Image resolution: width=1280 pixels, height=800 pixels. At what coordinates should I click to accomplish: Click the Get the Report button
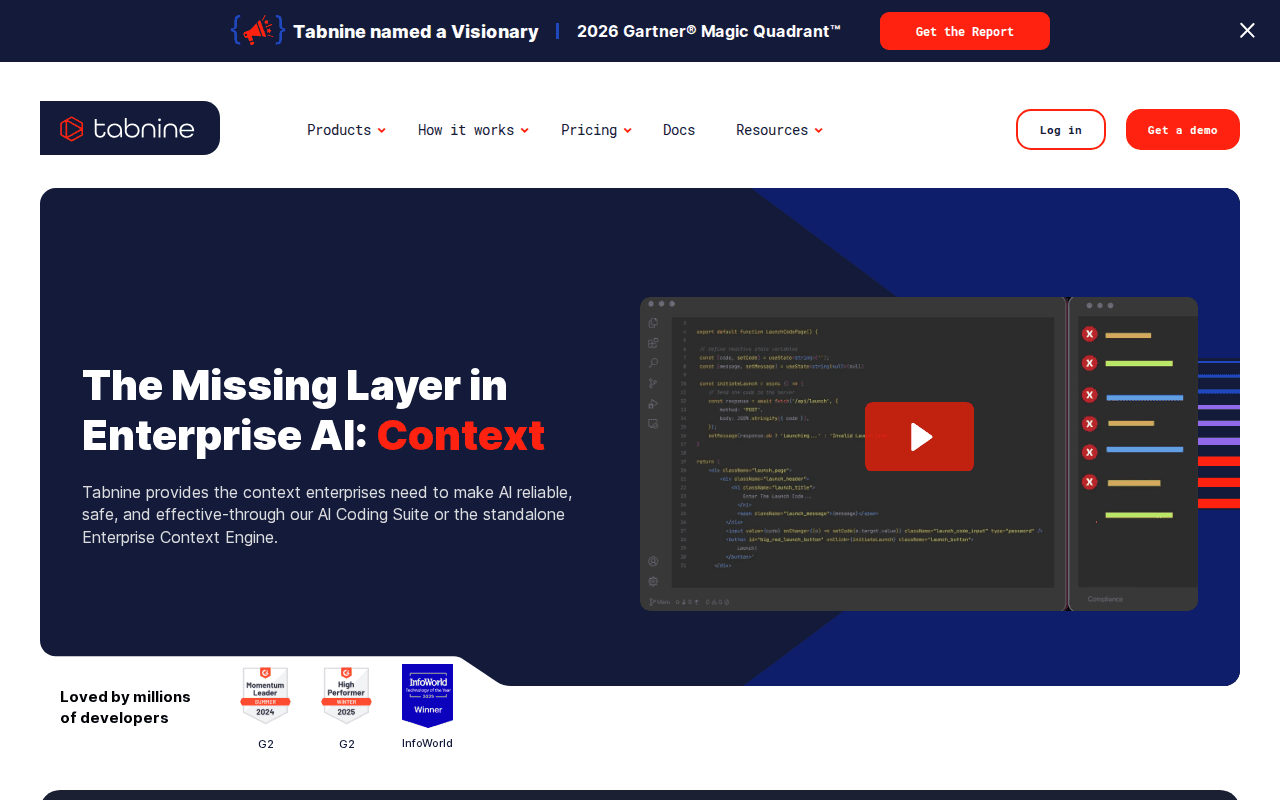tap(965, 31)
